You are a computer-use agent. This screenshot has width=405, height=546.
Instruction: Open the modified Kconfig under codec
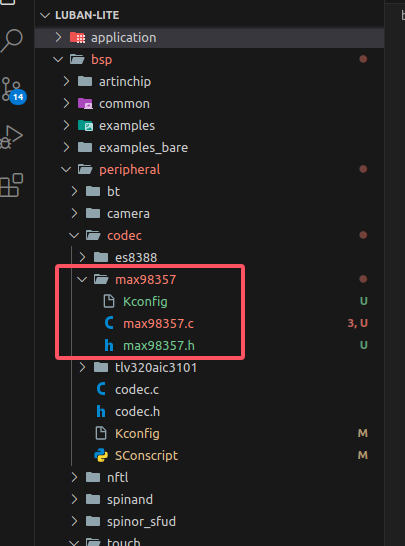(x=137, y=434)
